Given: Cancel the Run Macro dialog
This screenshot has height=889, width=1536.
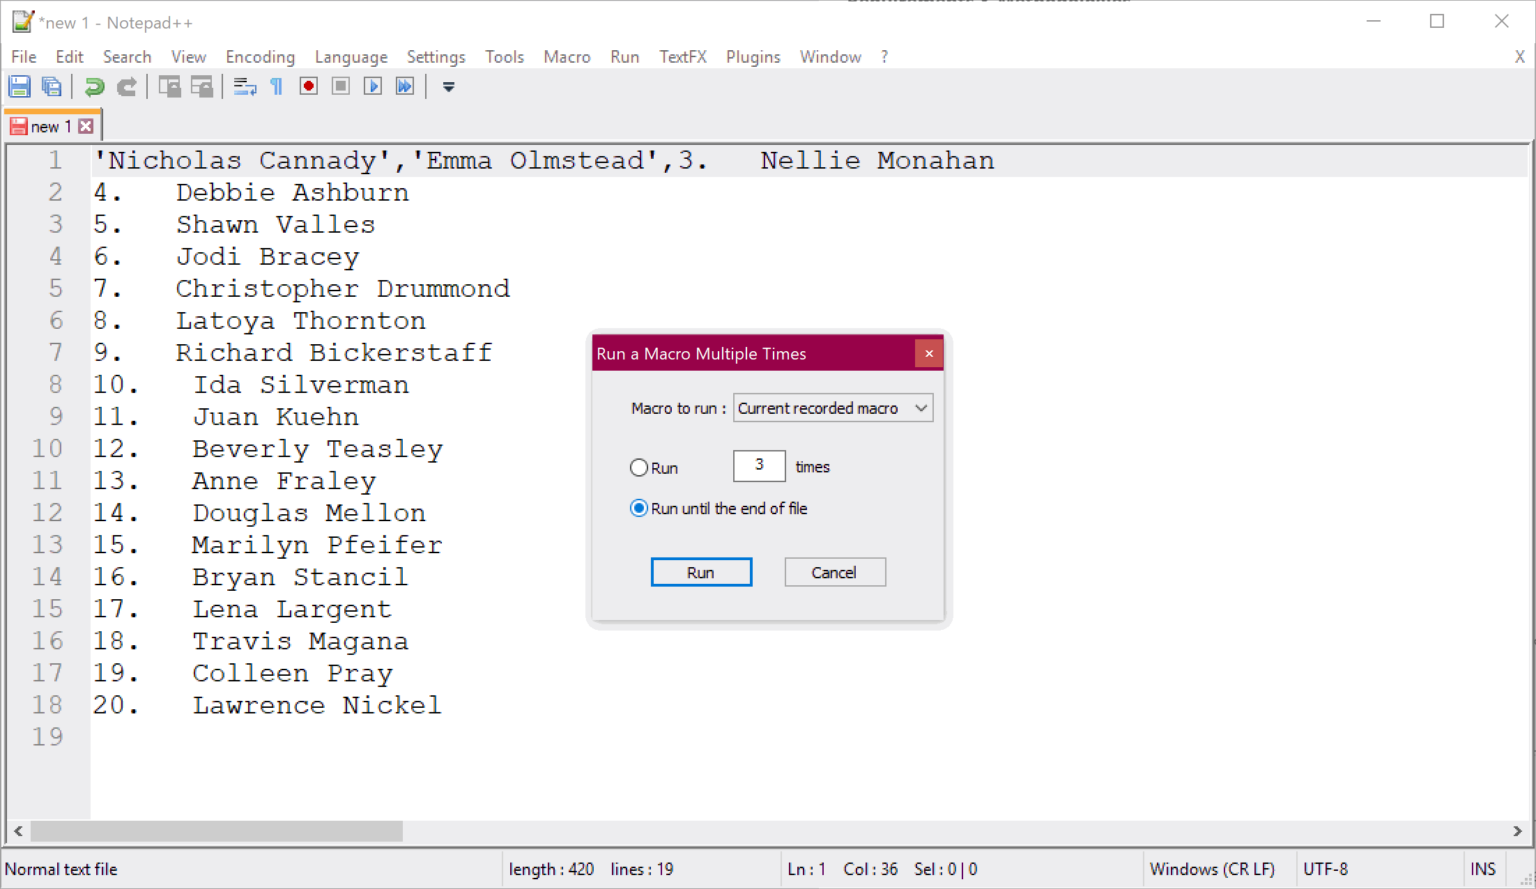Looking at the screenshot, I should (834, 572).
